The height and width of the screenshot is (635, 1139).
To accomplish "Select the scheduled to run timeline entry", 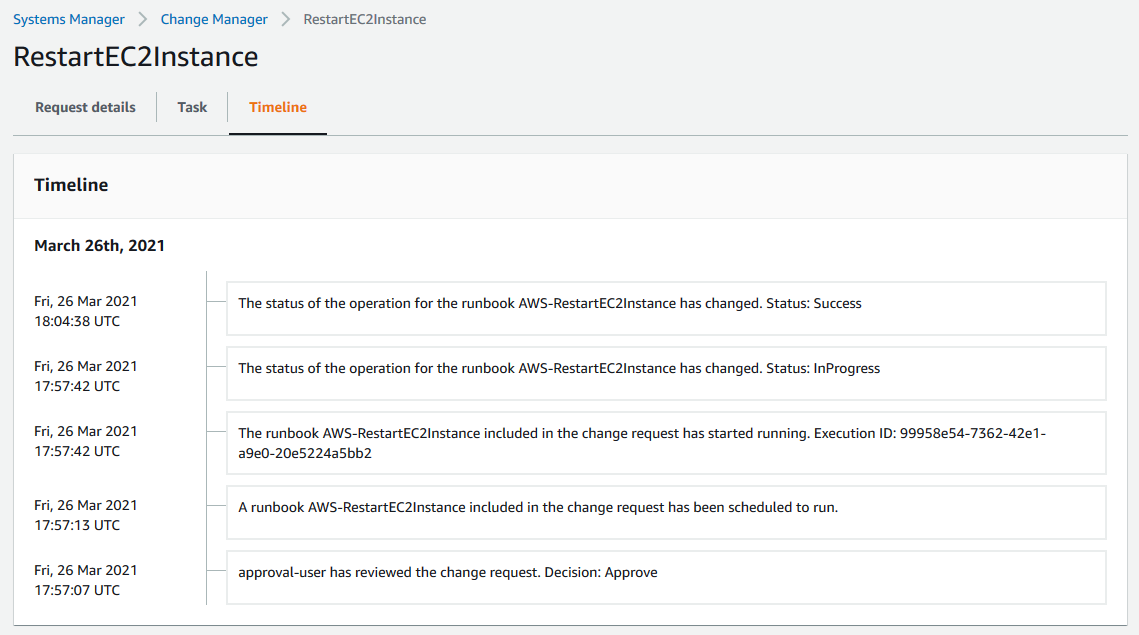I will (x=666, y=513).
